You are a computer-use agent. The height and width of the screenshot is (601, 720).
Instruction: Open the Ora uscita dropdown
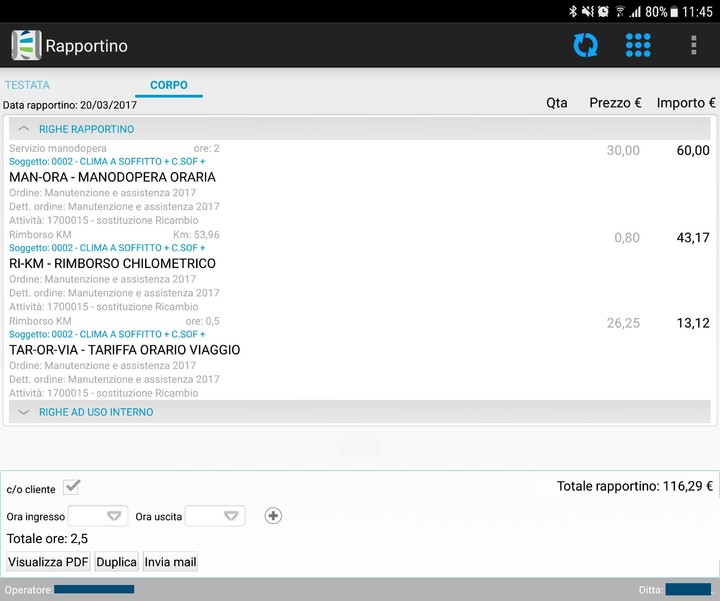(215, 516)
